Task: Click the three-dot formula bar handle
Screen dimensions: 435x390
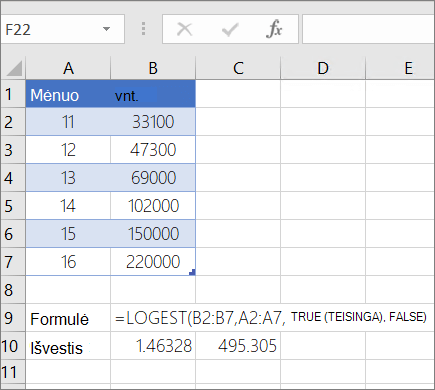Action: click(x=143, y=29)
